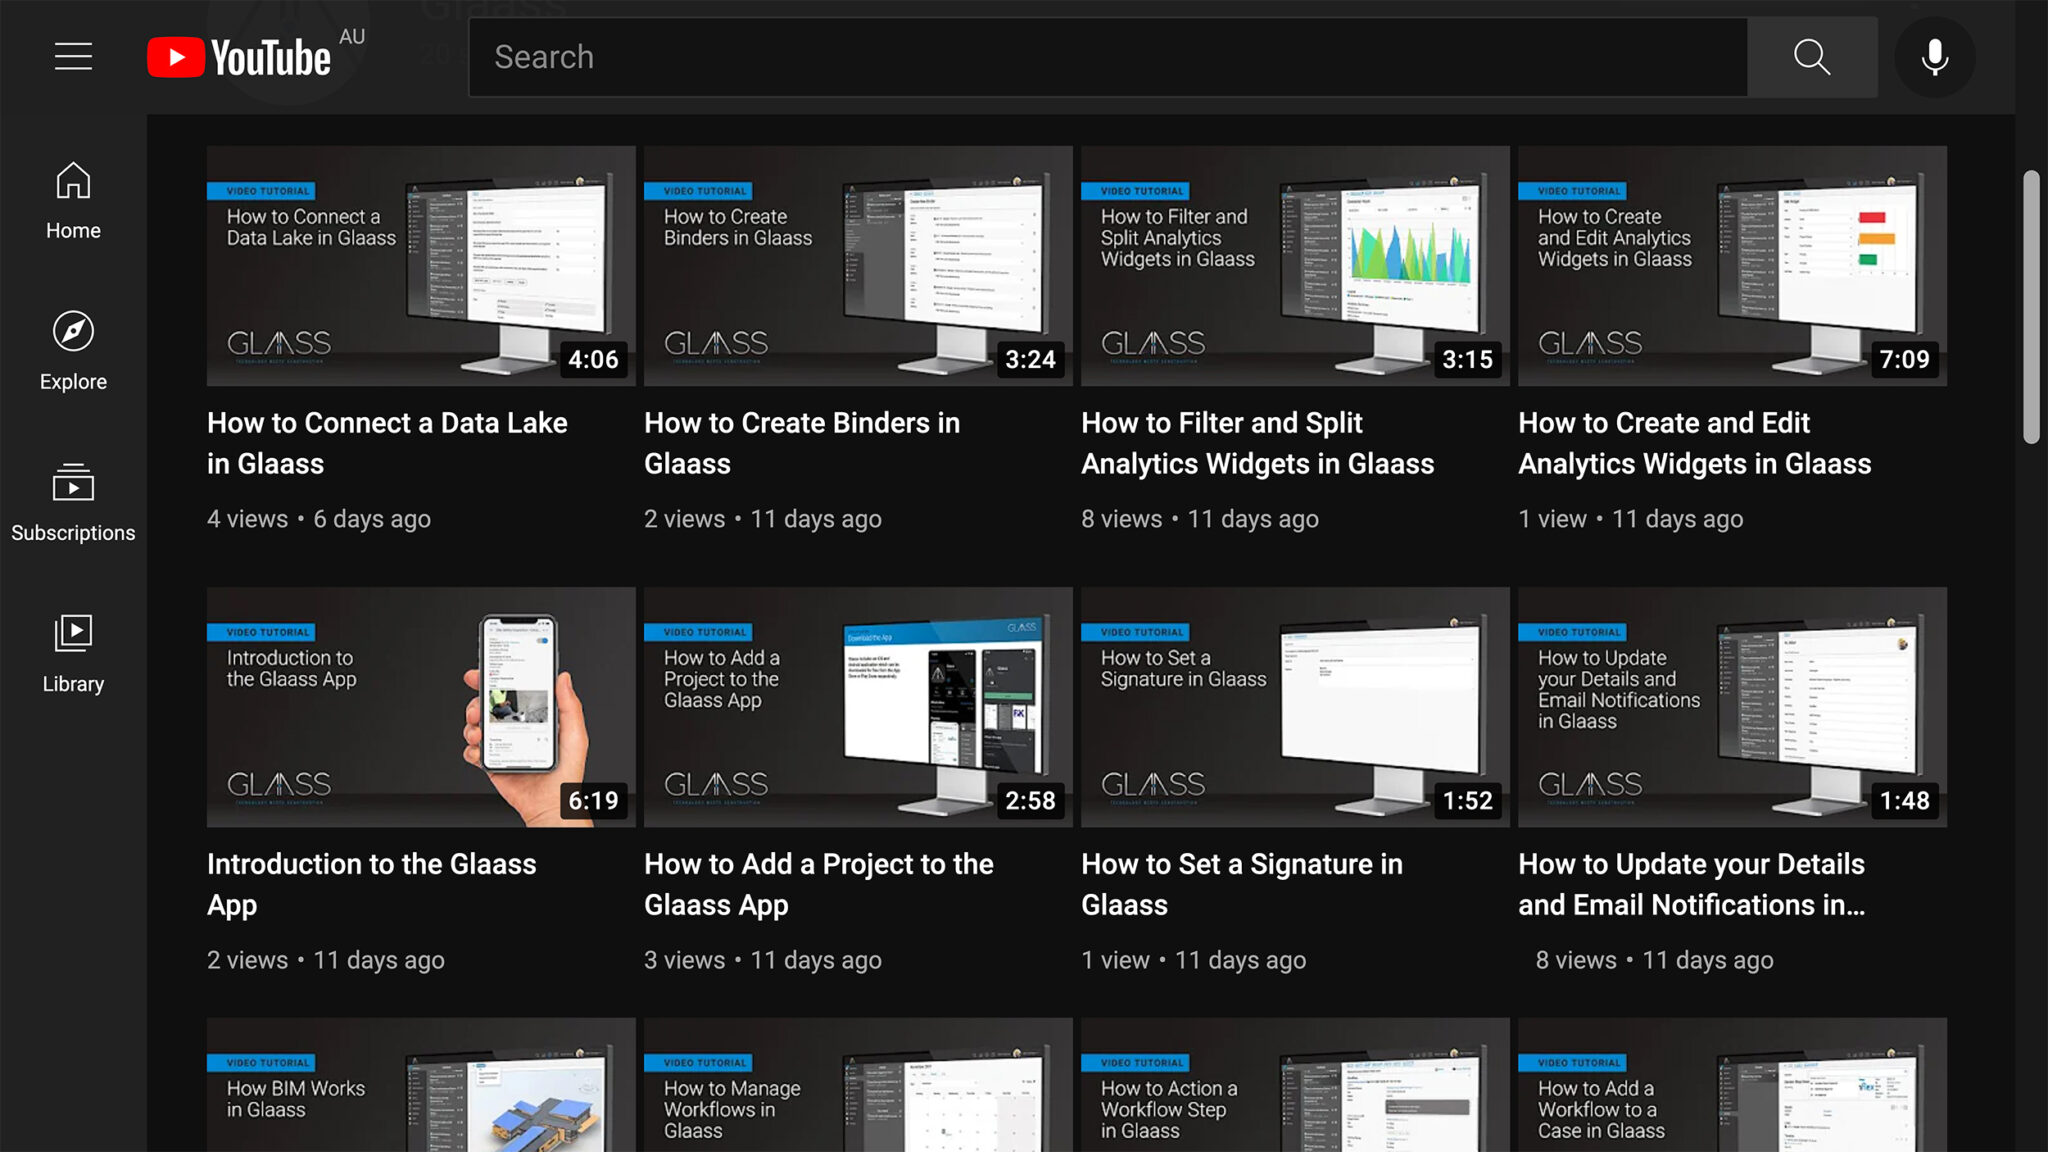The height and width of the screenshot is (1152, 2048).
Task: Click the 1:52 duration badge
Action: 1468,801
